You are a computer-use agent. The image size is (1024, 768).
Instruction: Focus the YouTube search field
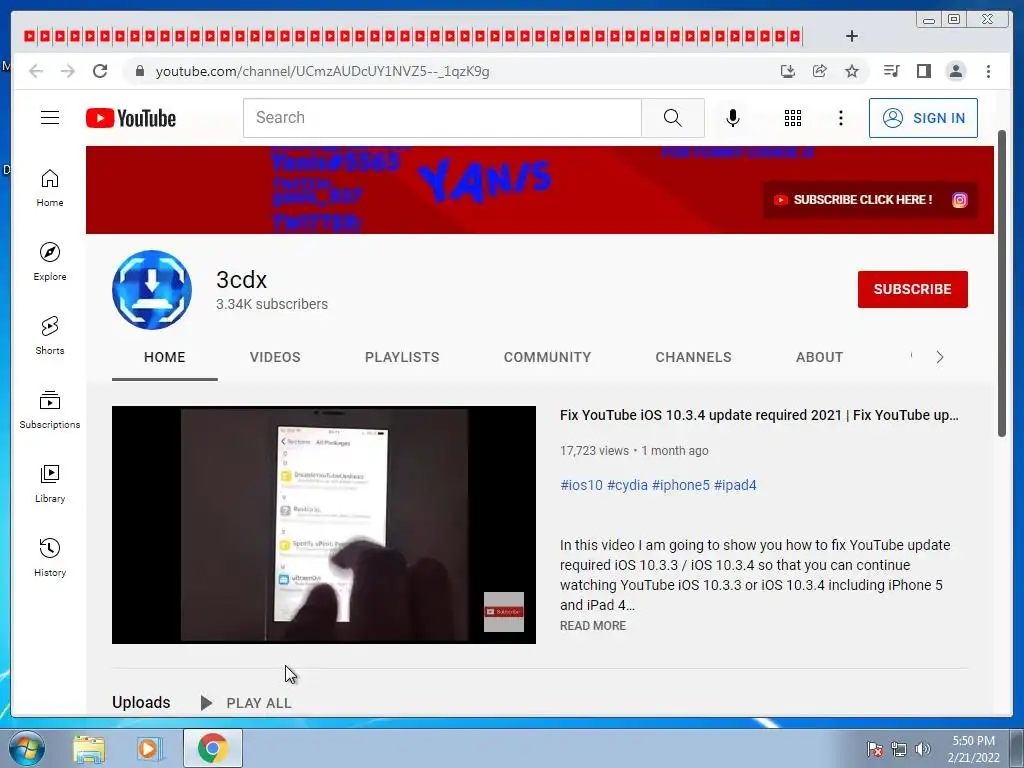pyautogui.click(x=442, y=118)
